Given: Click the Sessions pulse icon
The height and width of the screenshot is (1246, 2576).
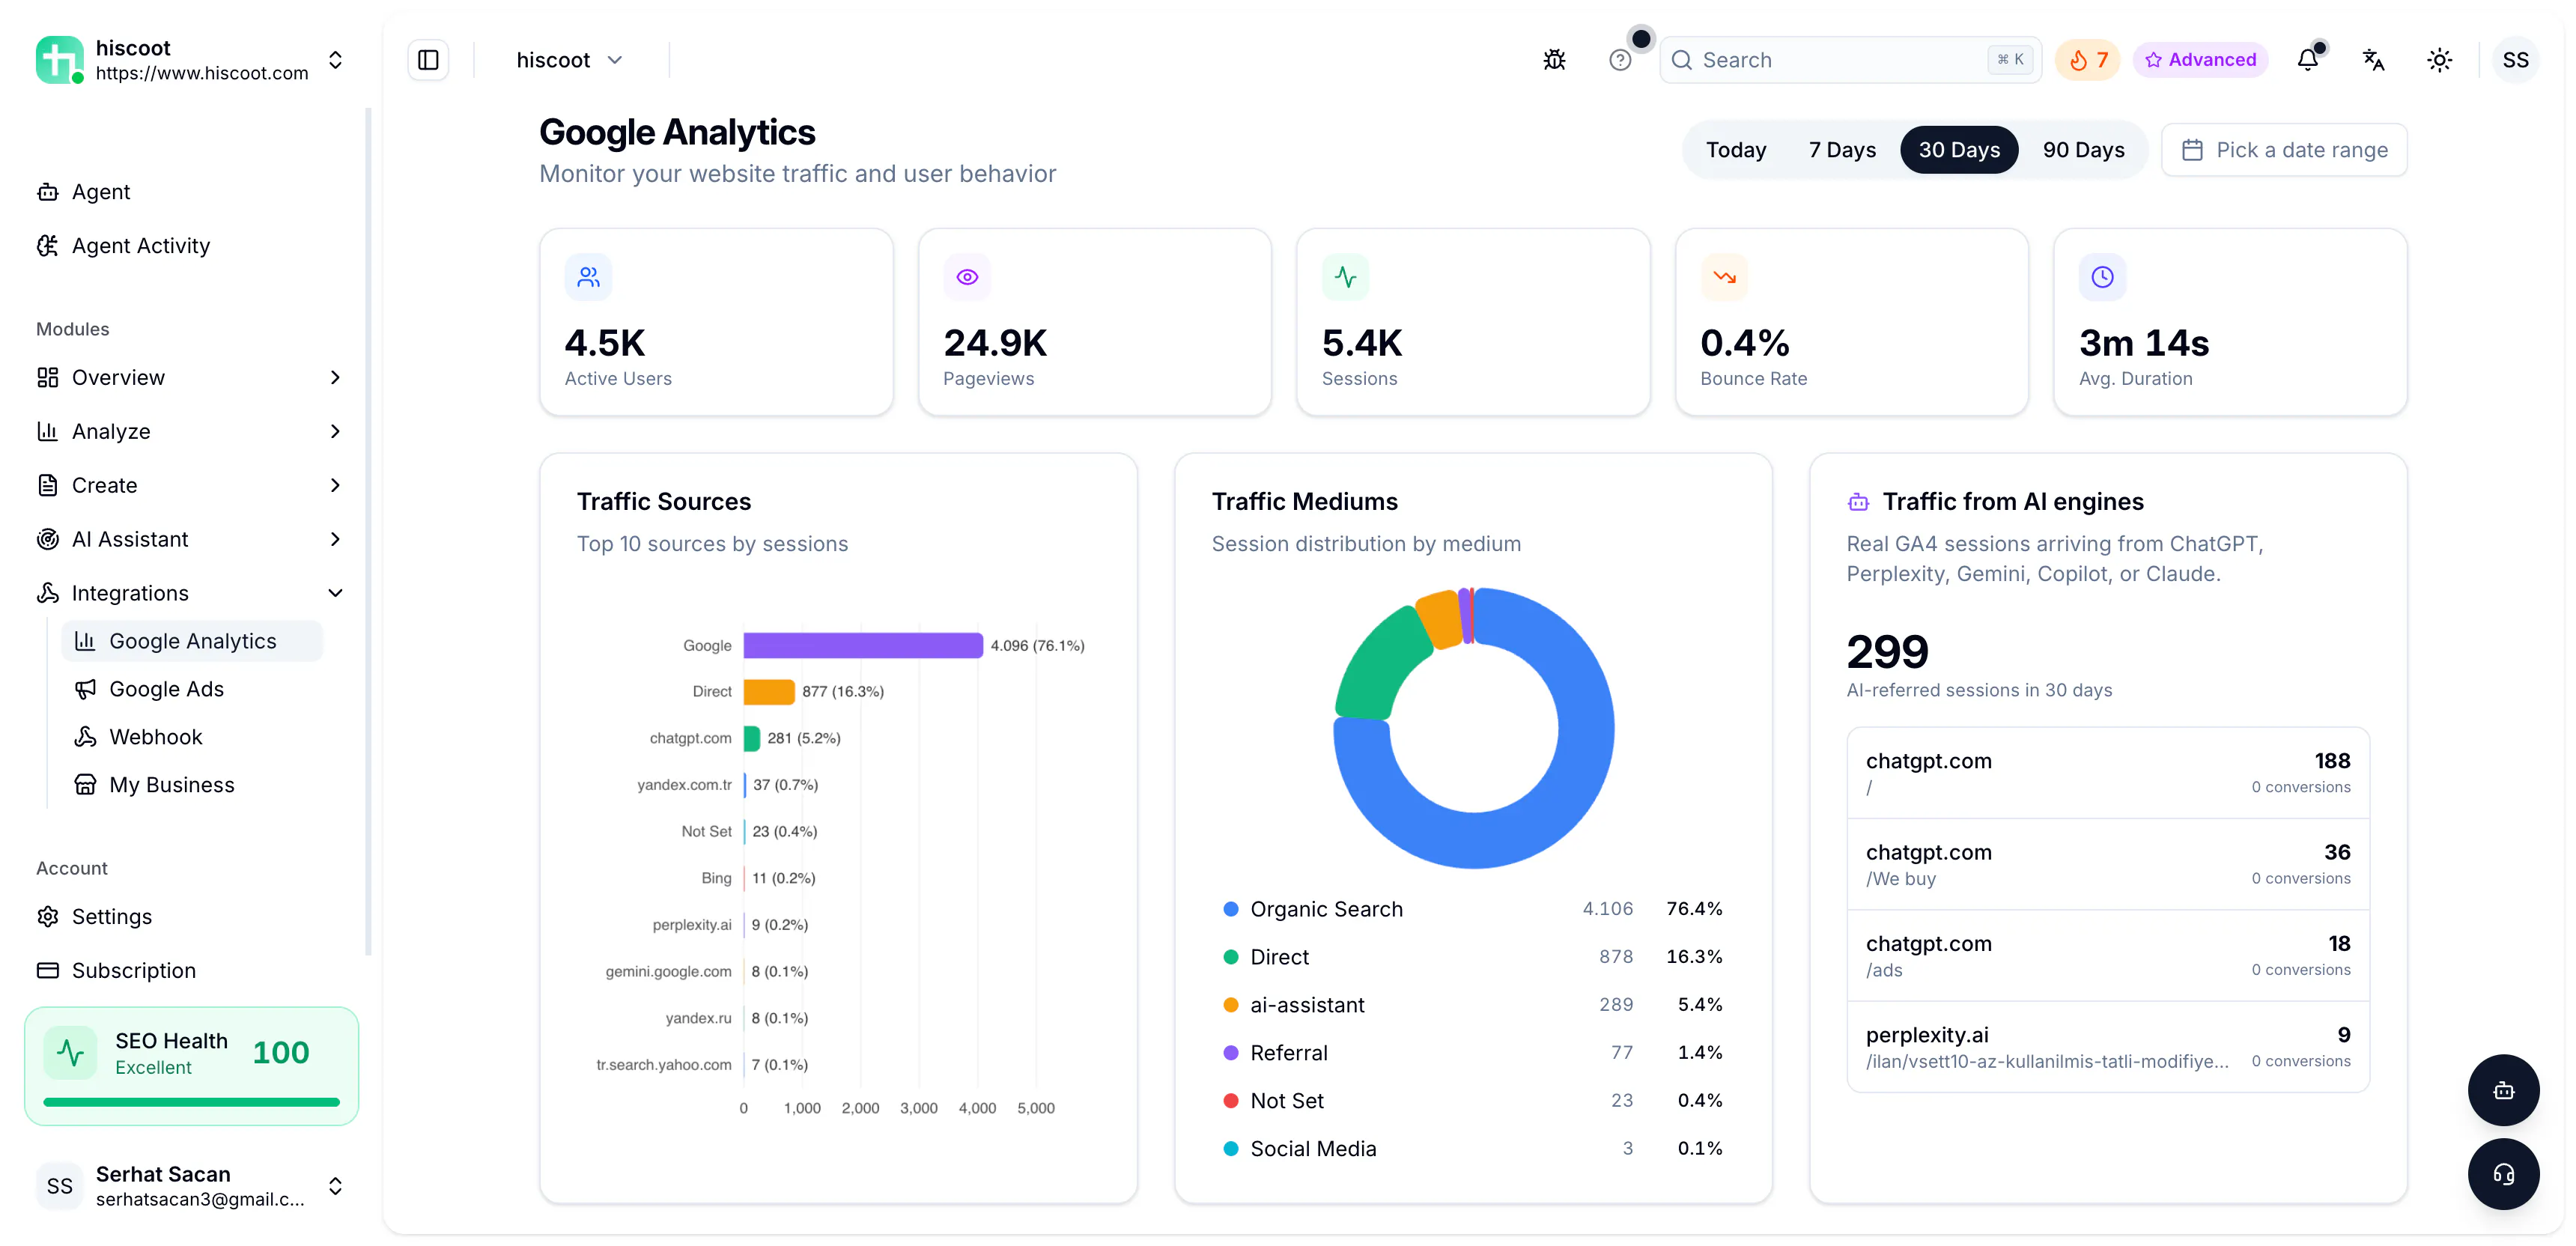Looking at the screenshot, I should (x=1345, y=277).
